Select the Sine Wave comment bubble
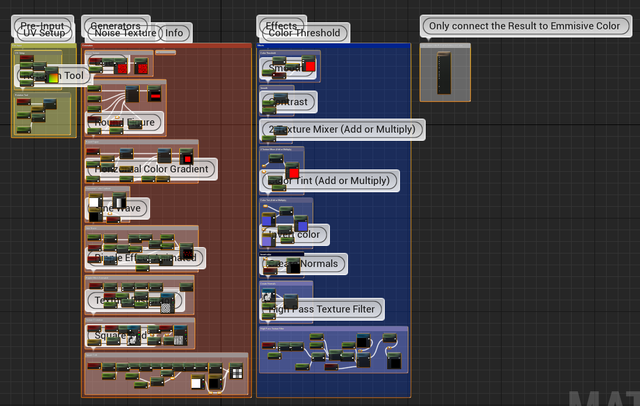This screenshot has height=406, width=640. [117, 208]
